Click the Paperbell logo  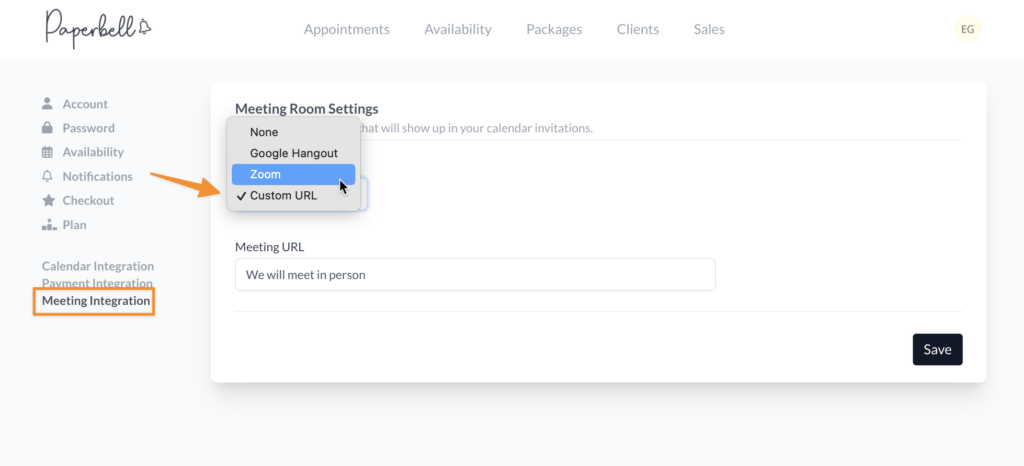[96, 29]
